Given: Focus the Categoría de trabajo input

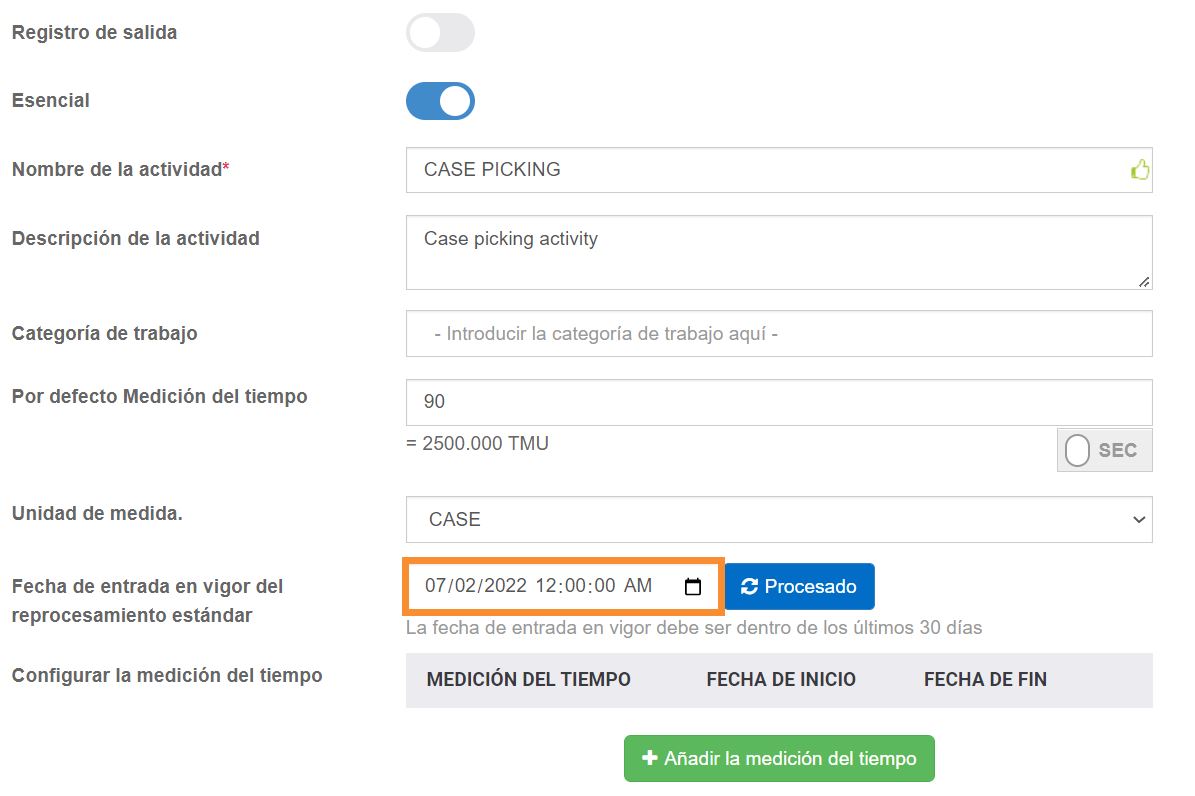Looking at the screenshot, I should click(778, 334).
